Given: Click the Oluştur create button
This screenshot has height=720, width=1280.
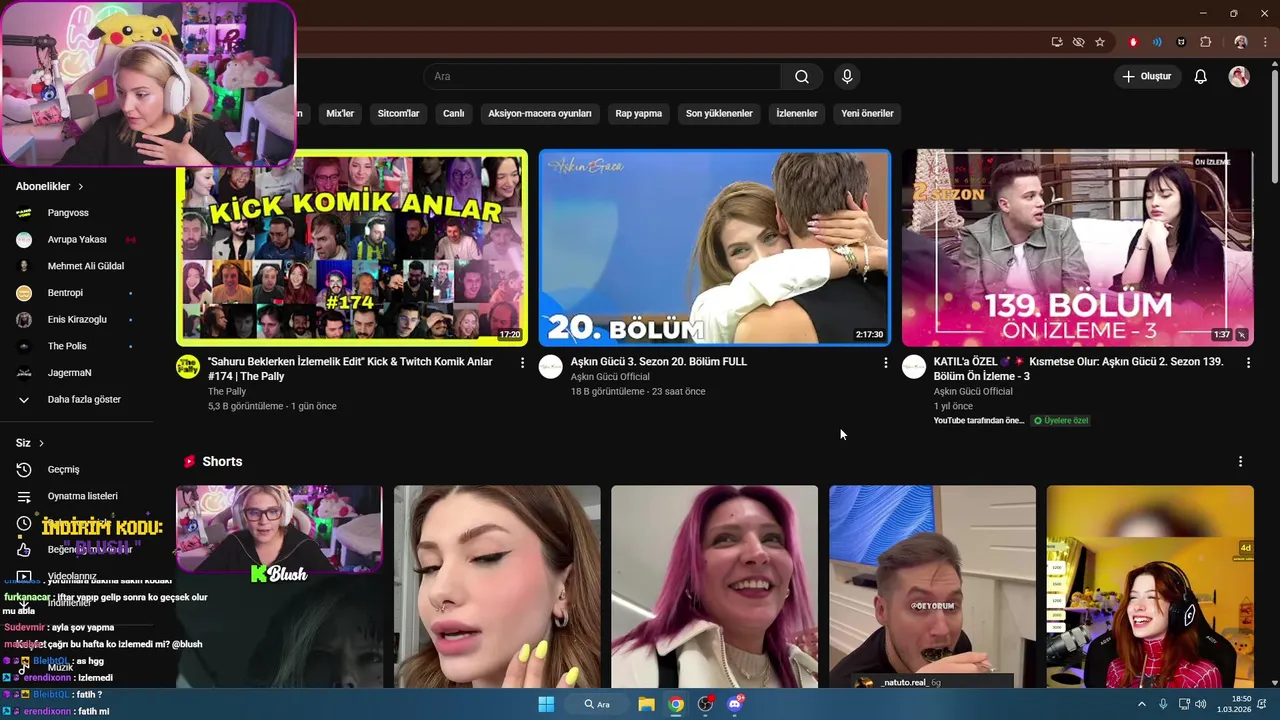Looking at the screenshot, I should (x=1146, y=77).
